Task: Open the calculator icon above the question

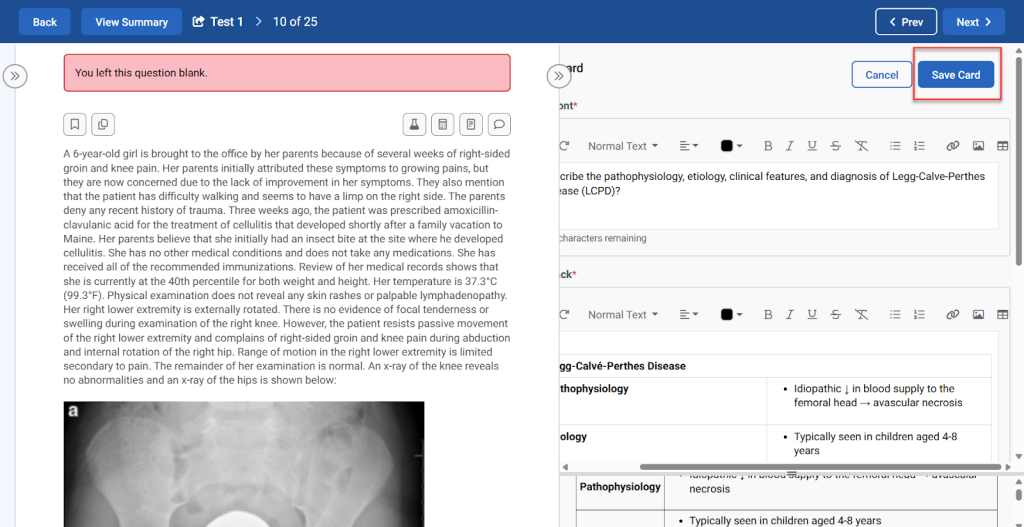Action: click(442, 124)
